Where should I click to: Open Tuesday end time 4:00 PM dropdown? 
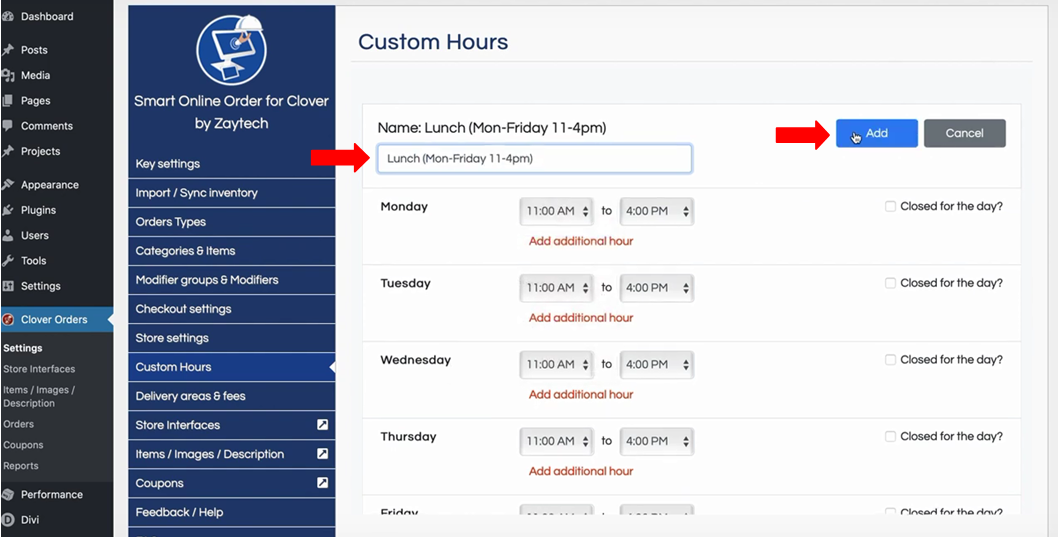coord(657,288)
